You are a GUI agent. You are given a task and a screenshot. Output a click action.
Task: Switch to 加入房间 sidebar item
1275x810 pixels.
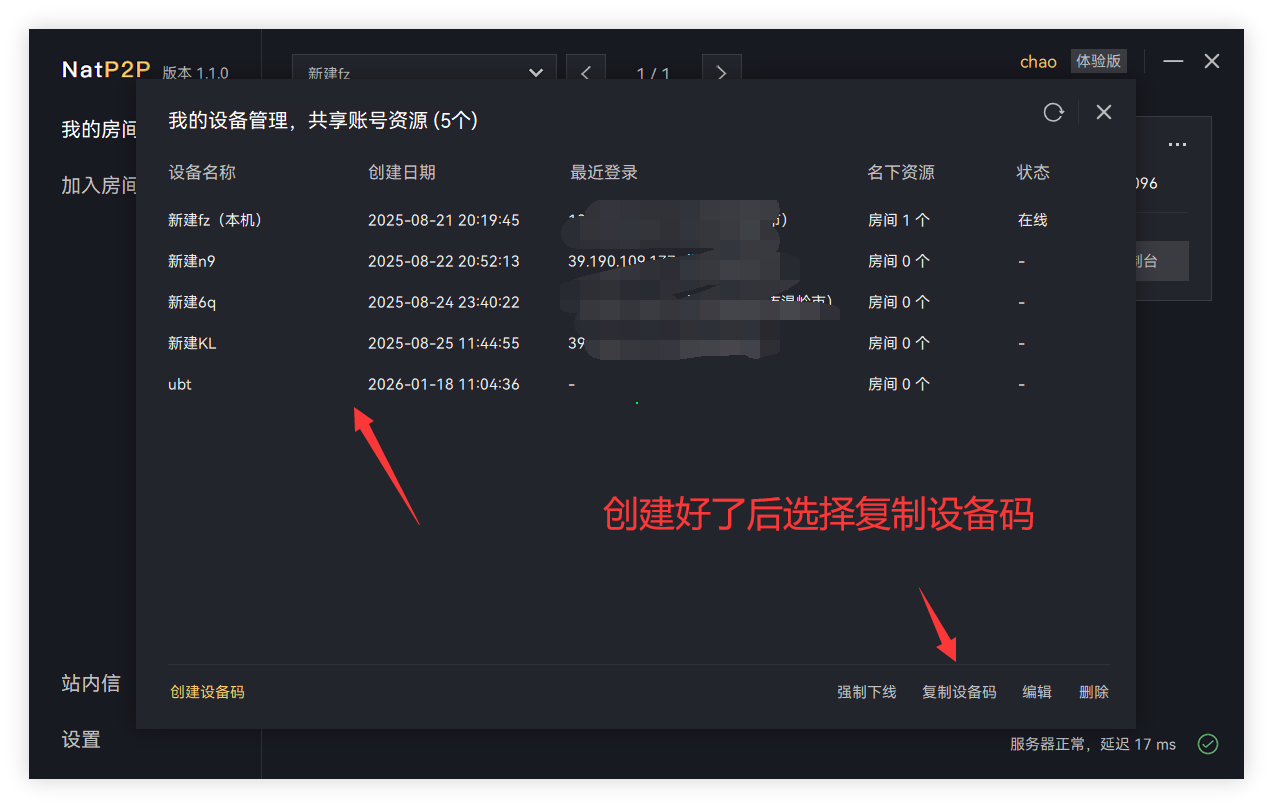pyautogui.click(x=99, y=185)
